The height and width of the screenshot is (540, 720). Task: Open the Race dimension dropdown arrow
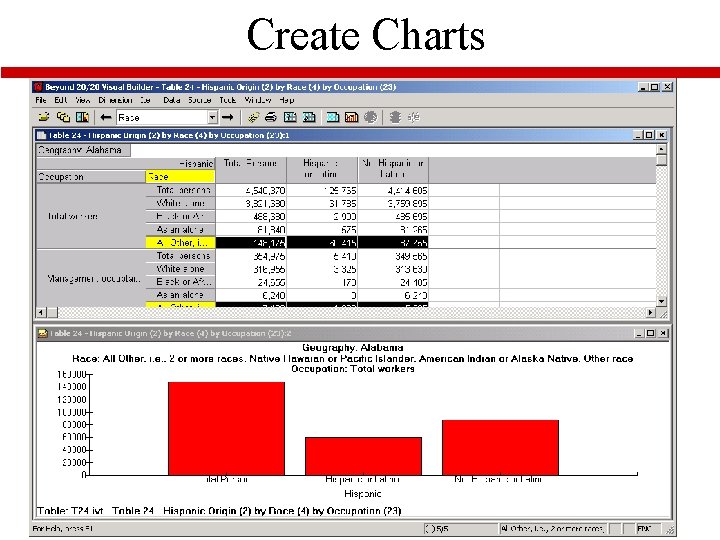coord(212,118)
